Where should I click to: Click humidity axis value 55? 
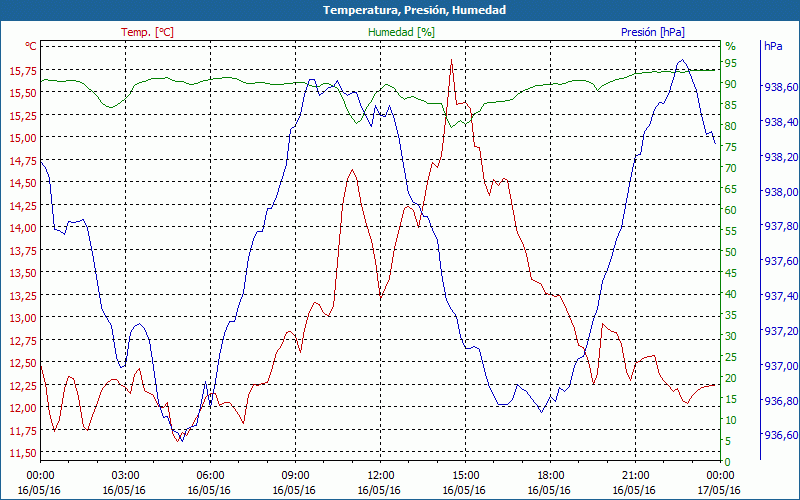point(731,231)
